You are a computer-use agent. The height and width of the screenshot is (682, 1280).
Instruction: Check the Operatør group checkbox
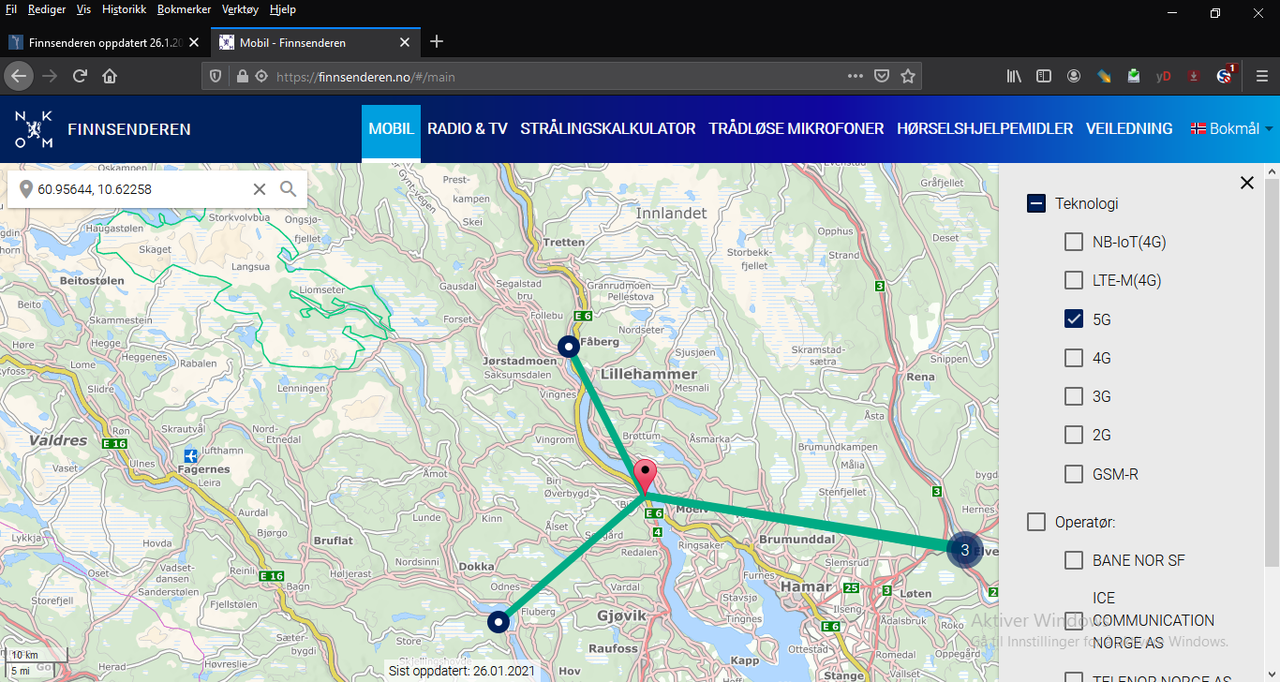click(1036, 522)
